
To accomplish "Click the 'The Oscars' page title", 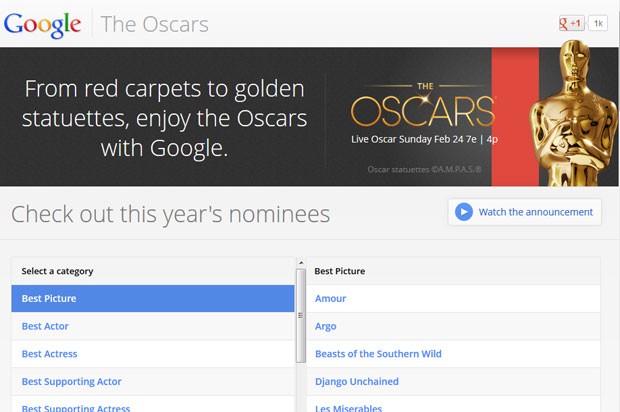I will coord(155,25).
